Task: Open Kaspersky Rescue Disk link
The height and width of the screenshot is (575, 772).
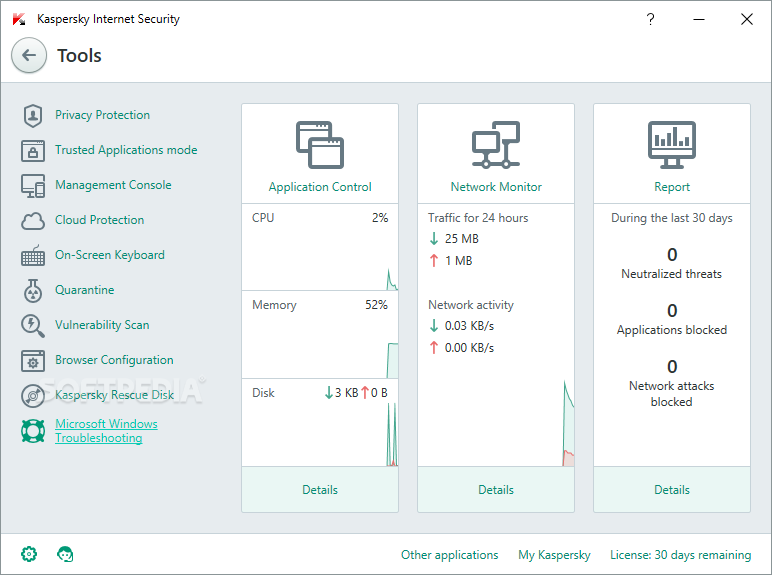Action: tap(114, 395)
